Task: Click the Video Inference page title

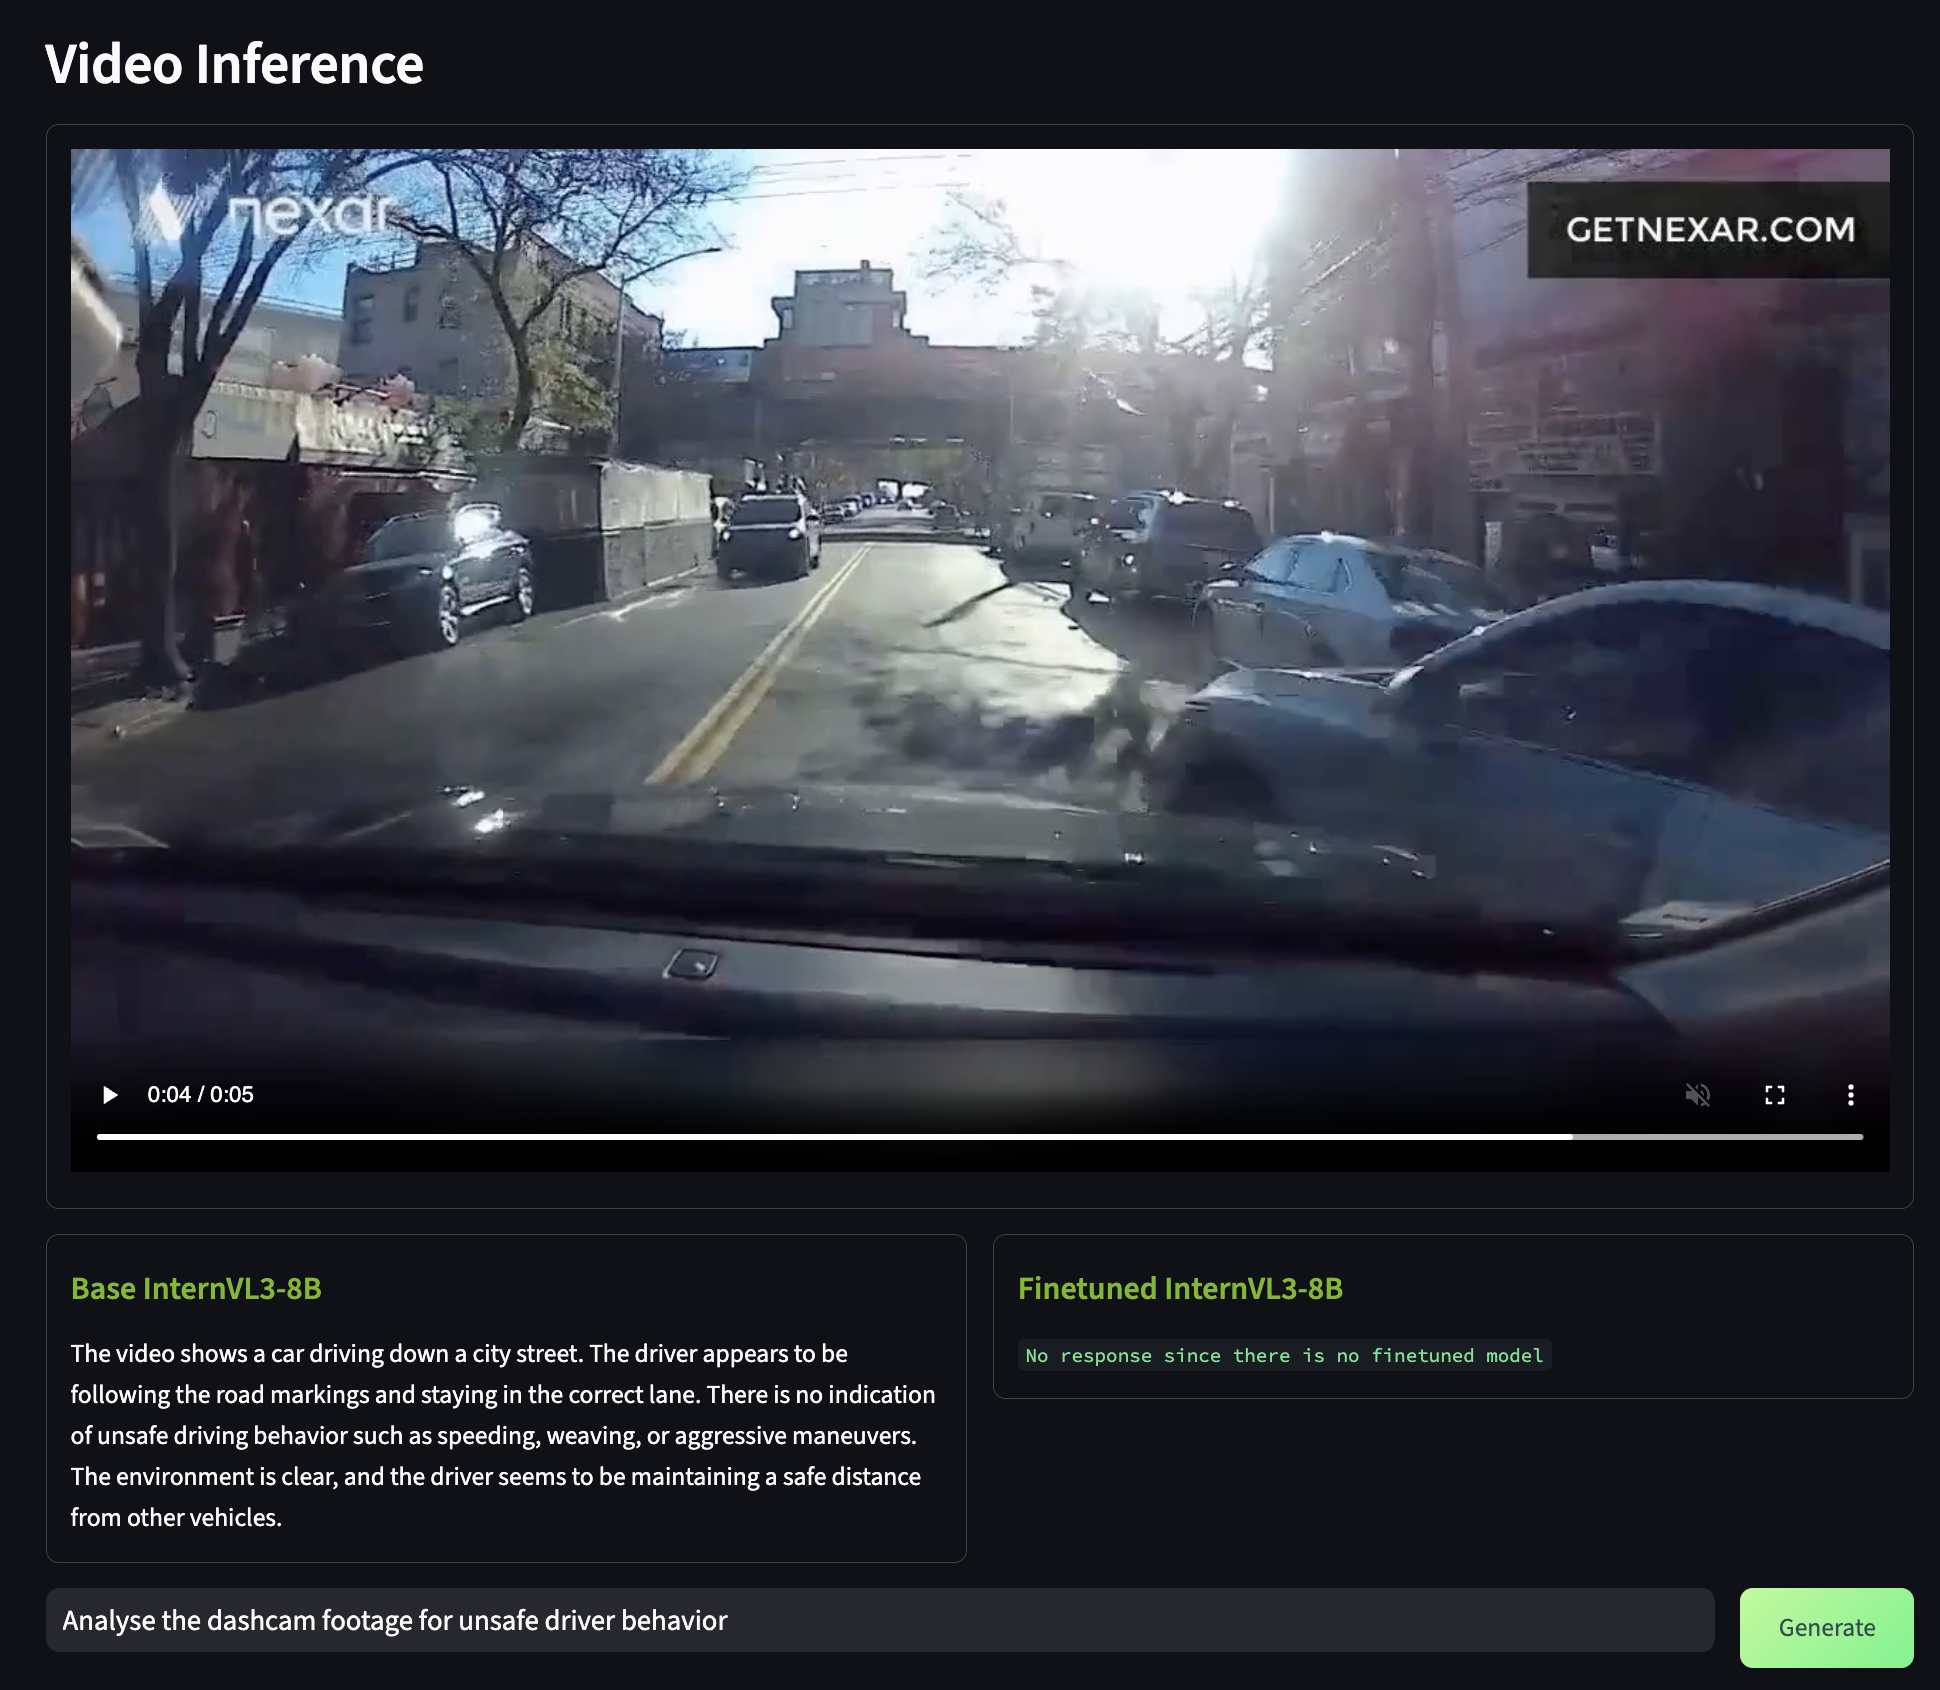Action: [234, 63]
